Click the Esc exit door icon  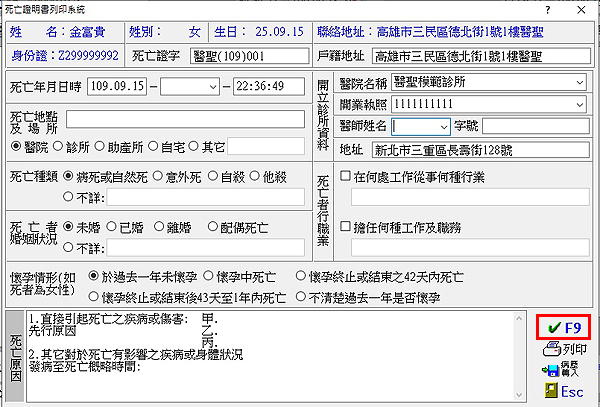(x=562, y=392)
